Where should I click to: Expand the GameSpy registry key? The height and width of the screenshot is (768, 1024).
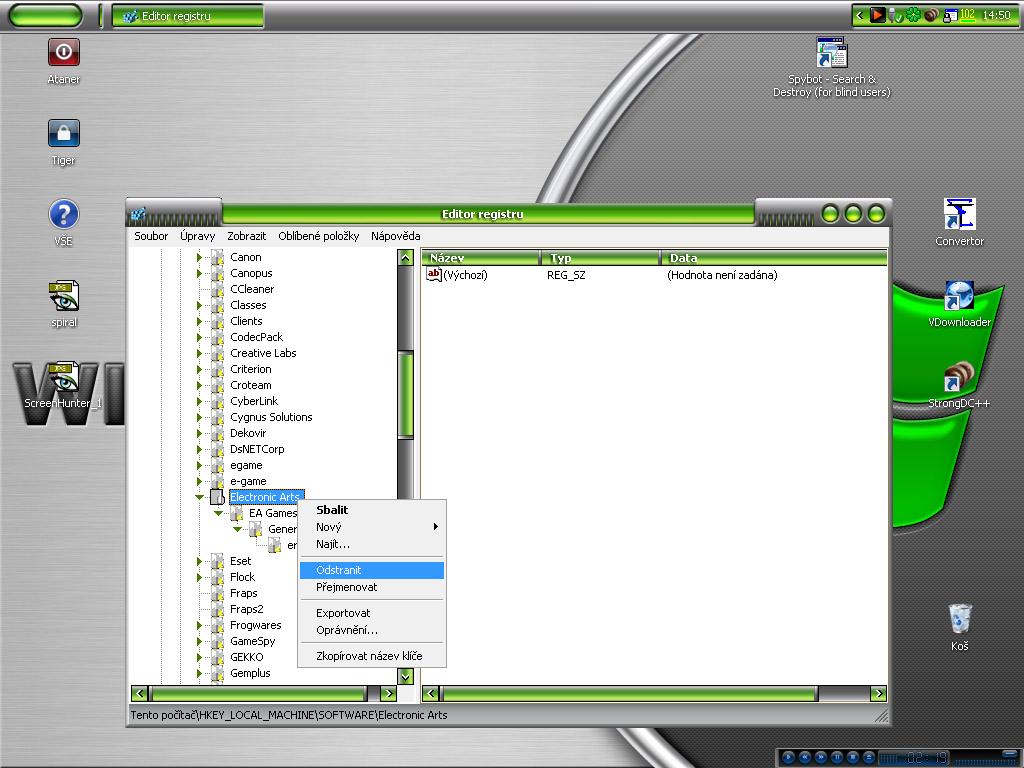coord(200,641)
